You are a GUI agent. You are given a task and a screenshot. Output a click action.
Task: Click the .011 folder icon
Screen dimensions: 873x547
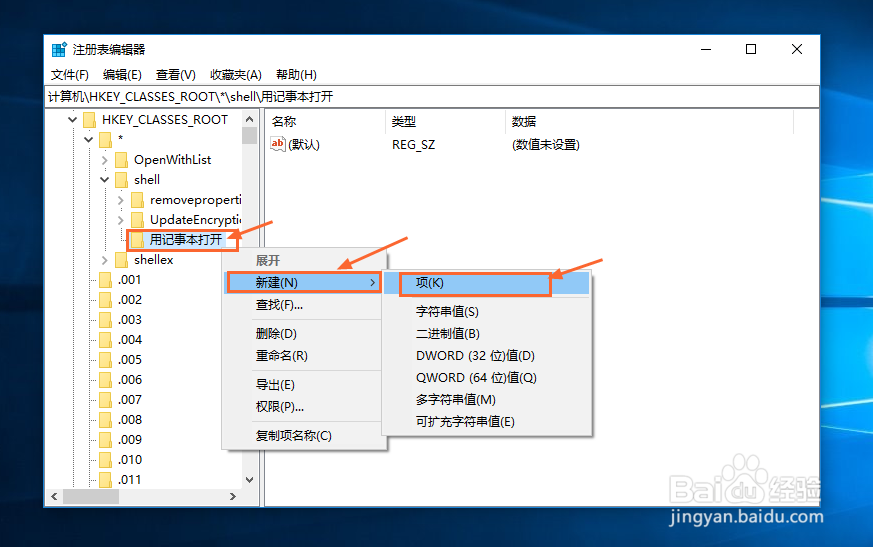point(105,480)
